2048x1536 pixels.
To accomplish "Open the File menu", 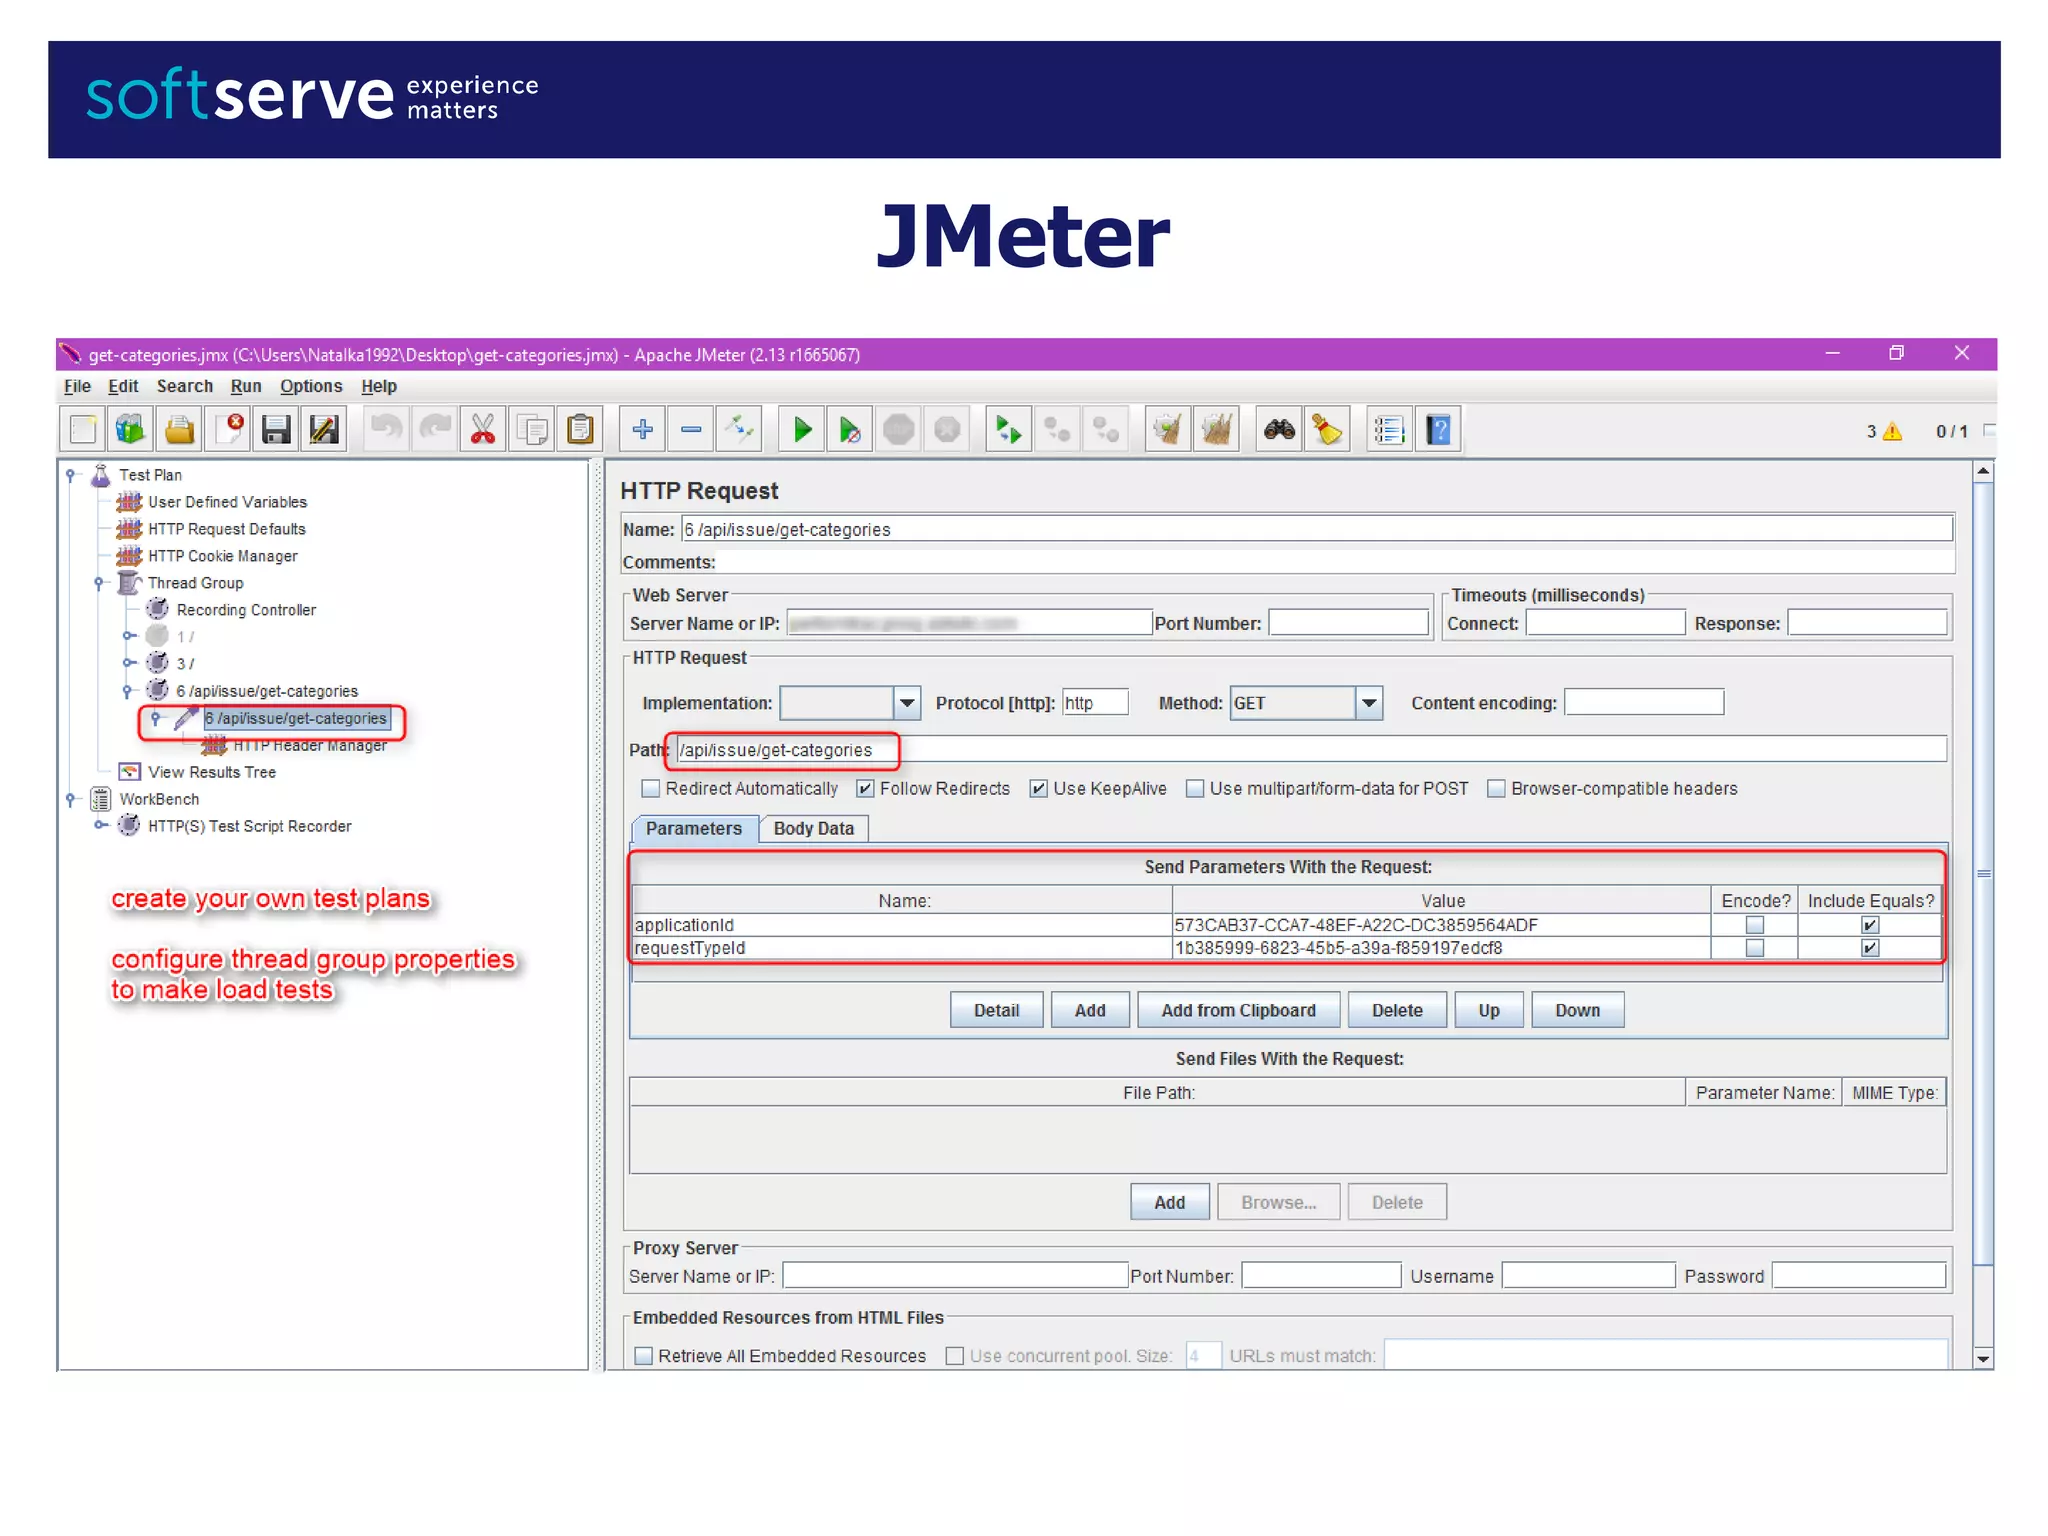I will point(77,387).
